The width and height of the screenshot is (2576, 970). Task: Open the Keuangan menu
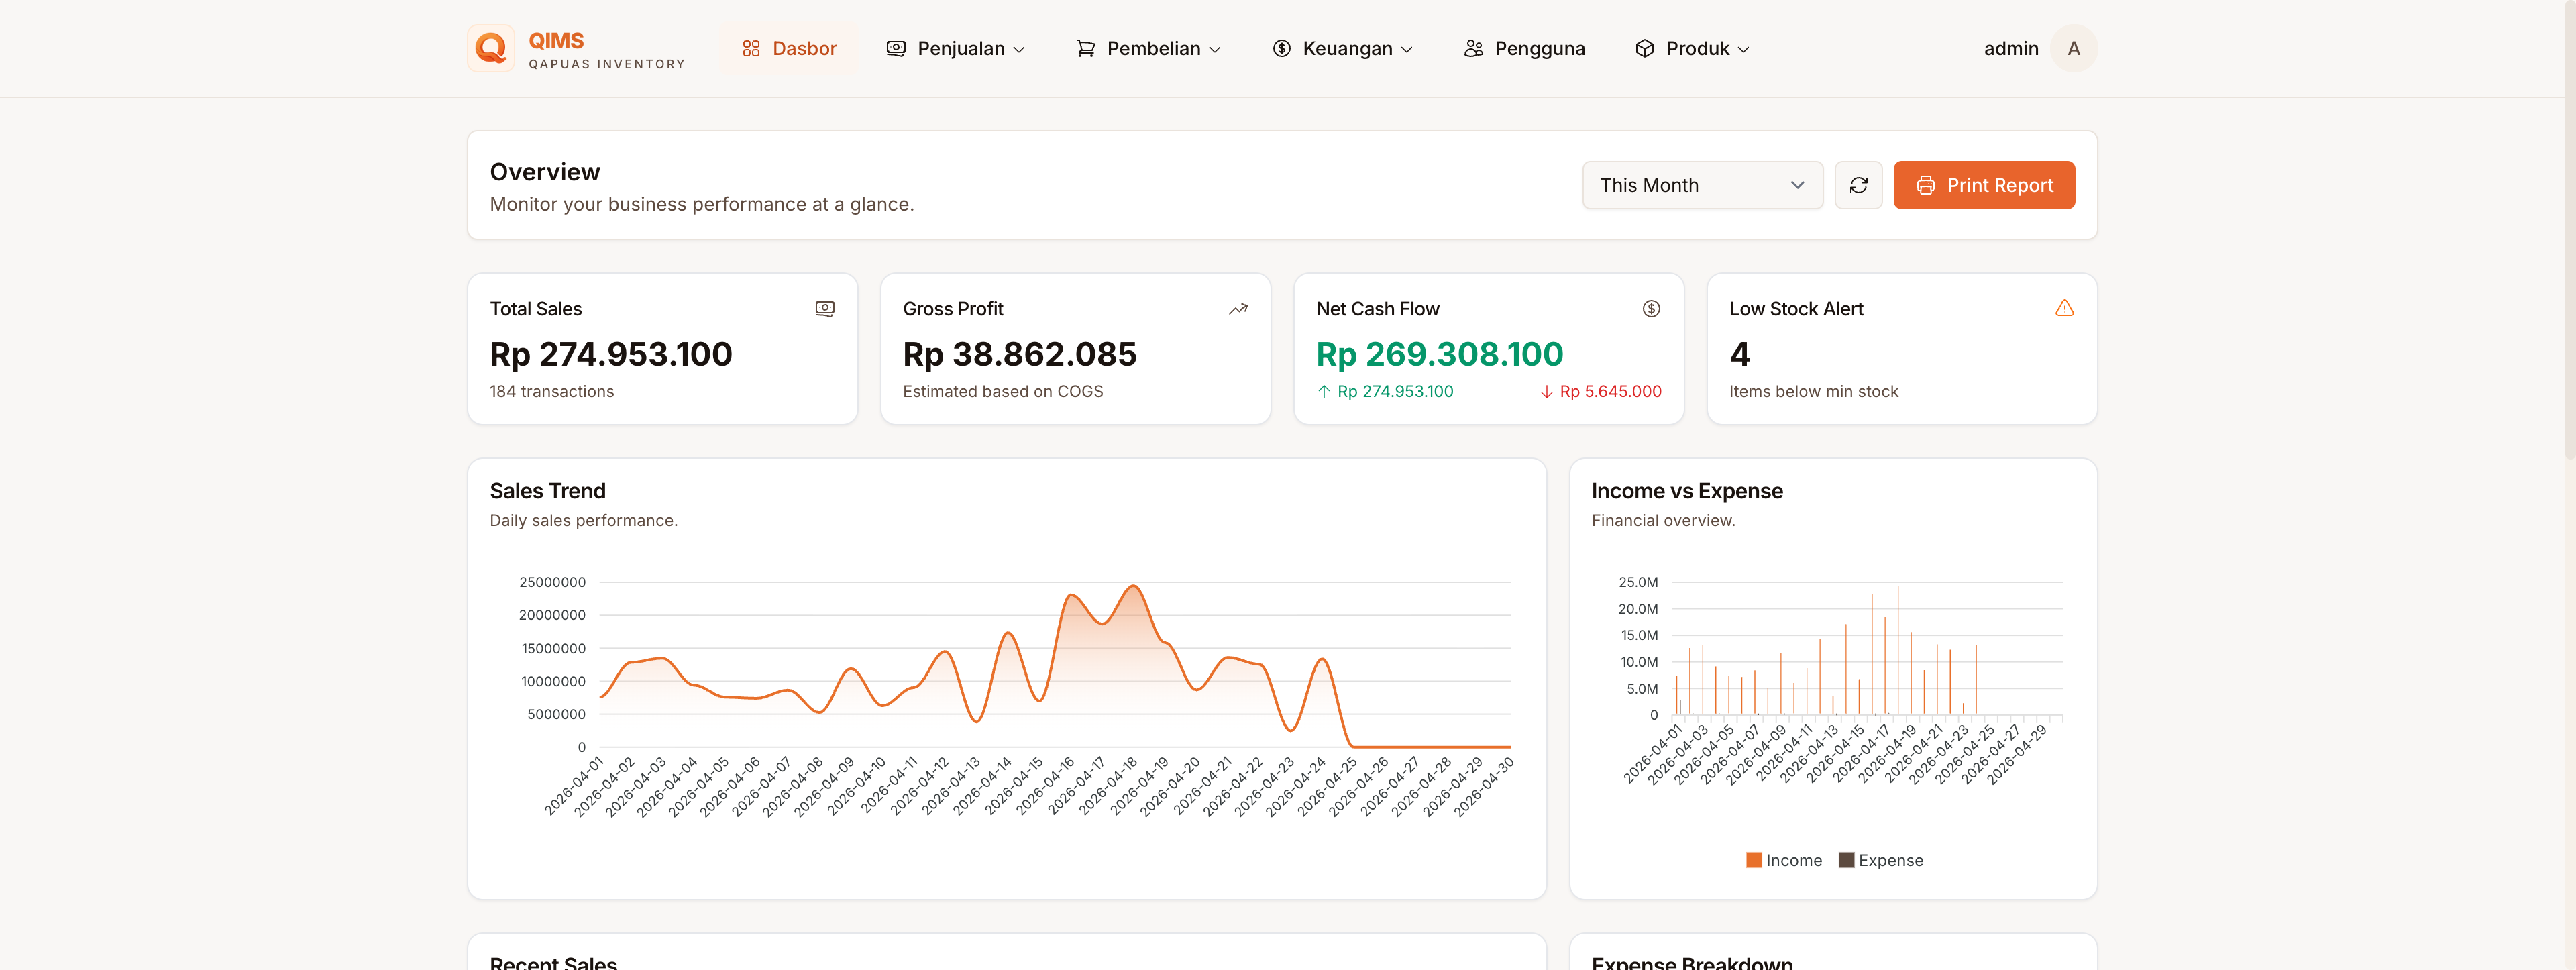[1342, 48]
